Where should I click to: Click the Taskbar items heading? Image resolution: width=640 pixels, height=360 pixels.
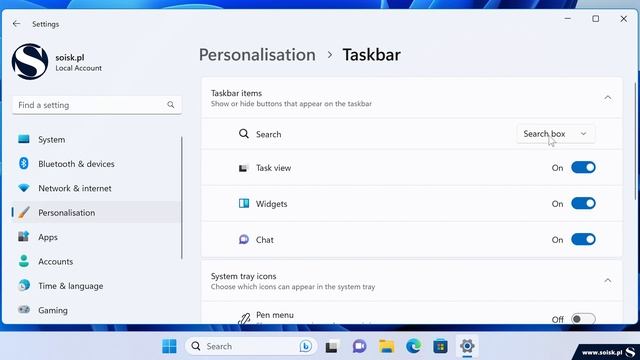click(236, 93)
